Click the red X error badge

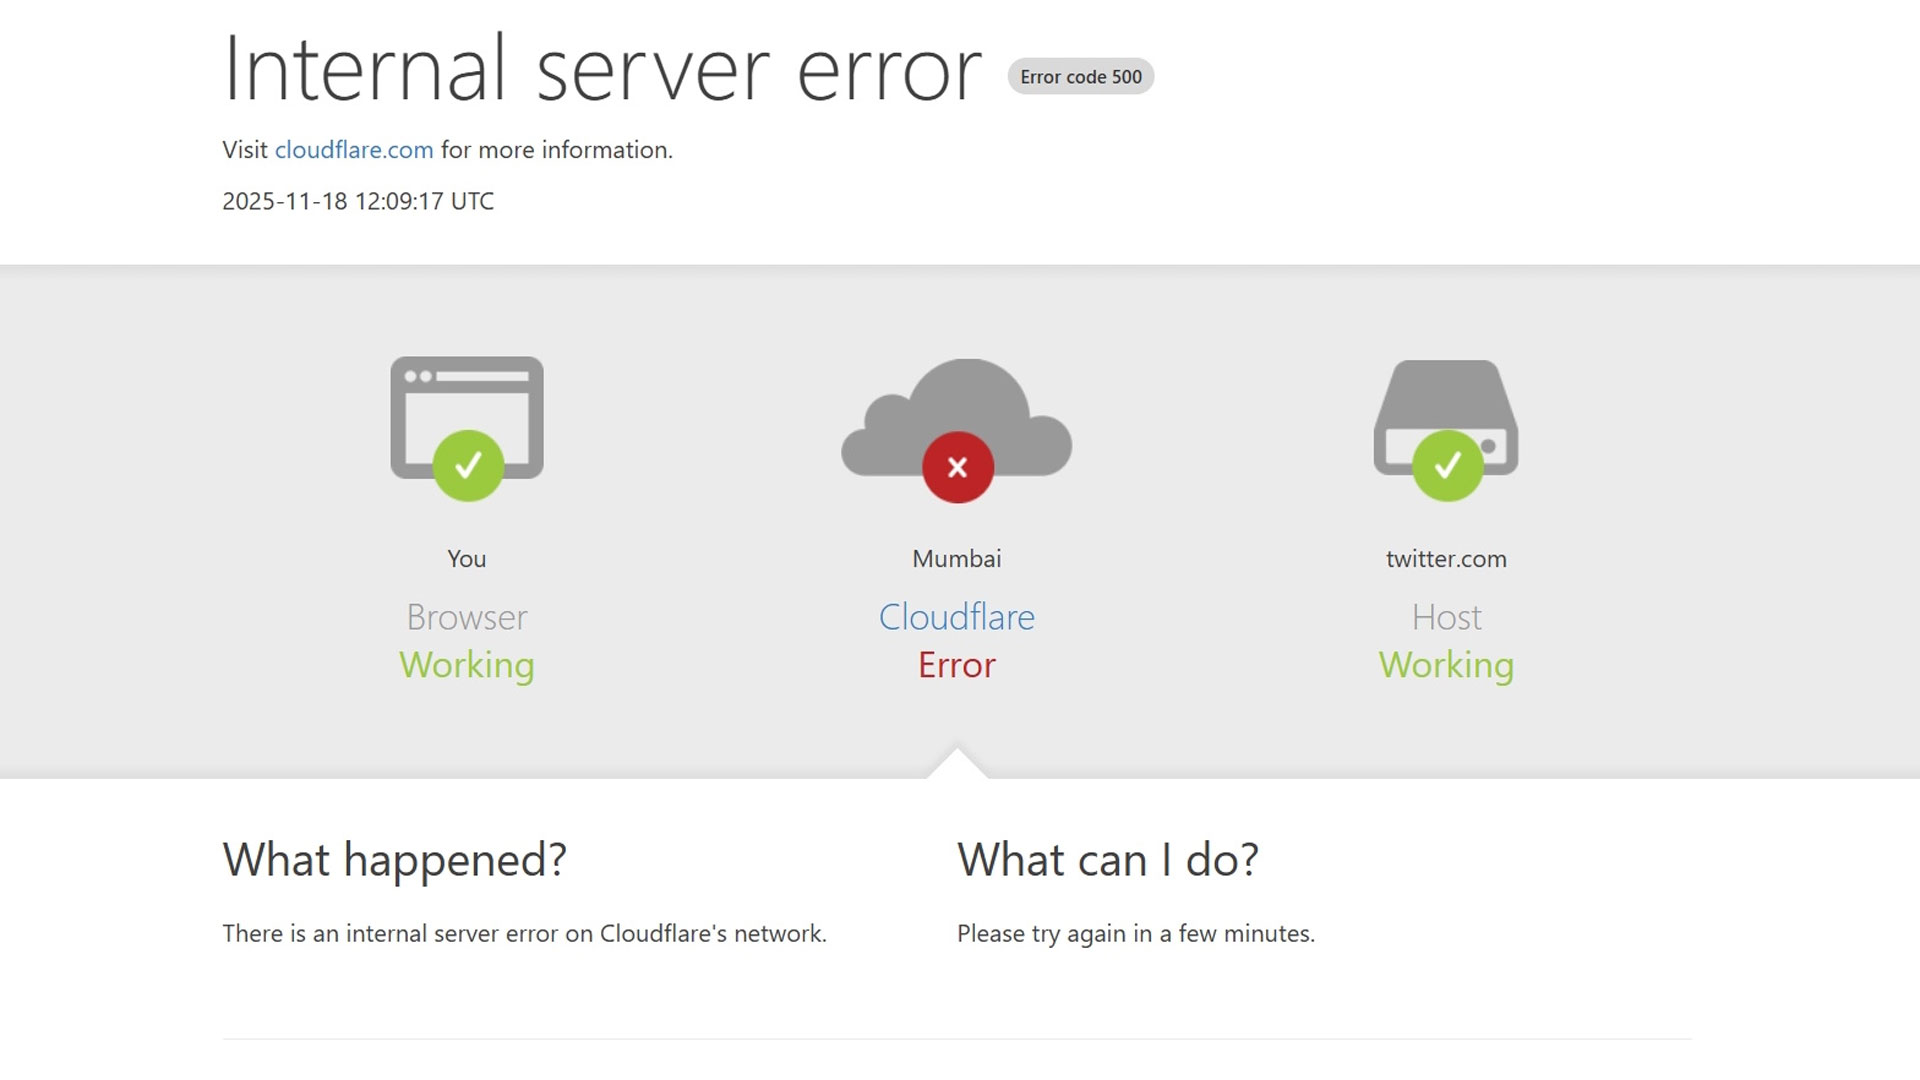(957, 467)
